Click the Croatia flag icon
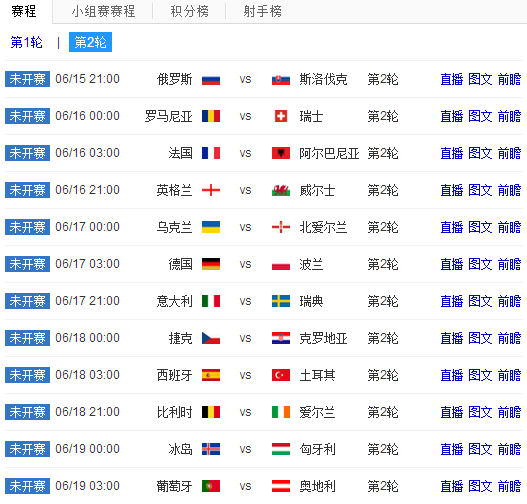This screenshot has width=527, height=504. (x=281, y=338)
